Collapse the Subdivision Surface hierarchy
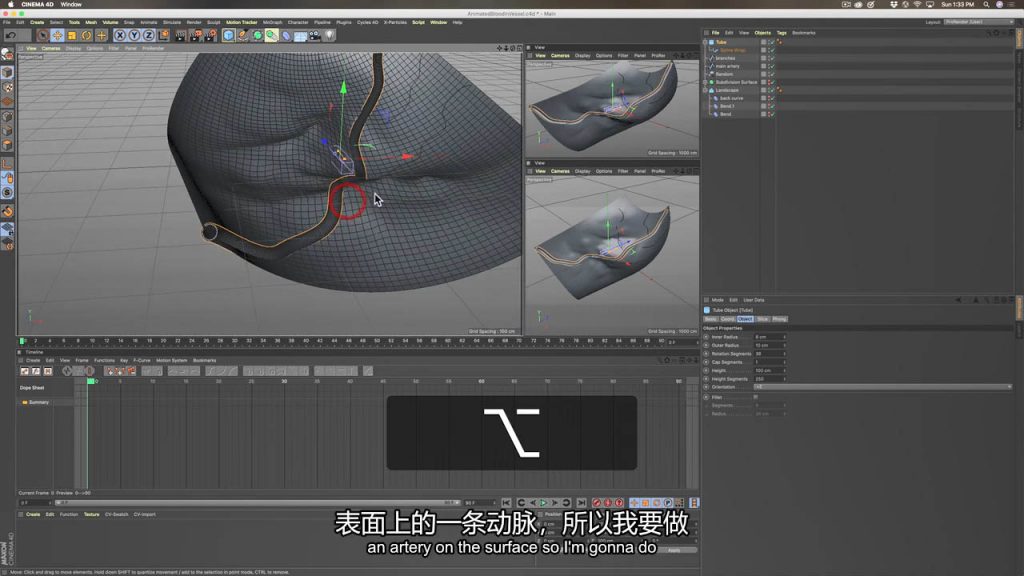Screen dimensions: 1024x576 [x=705, y=82]
